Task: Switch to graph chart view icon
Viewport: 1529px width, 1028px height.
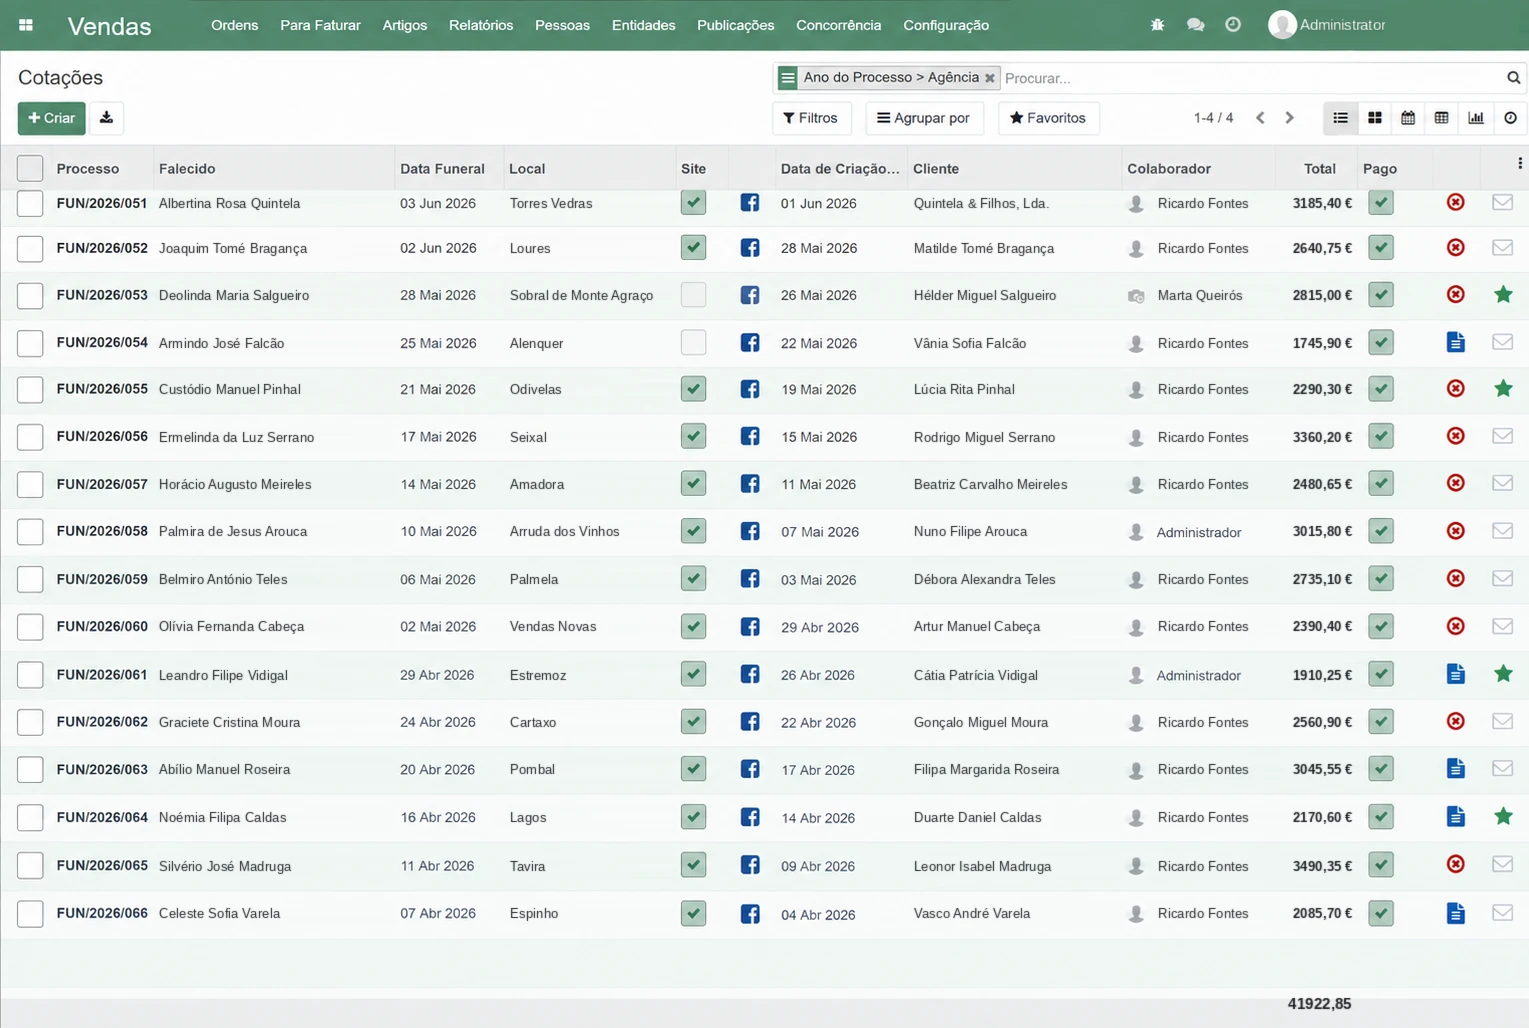Action: [1476, 118]
